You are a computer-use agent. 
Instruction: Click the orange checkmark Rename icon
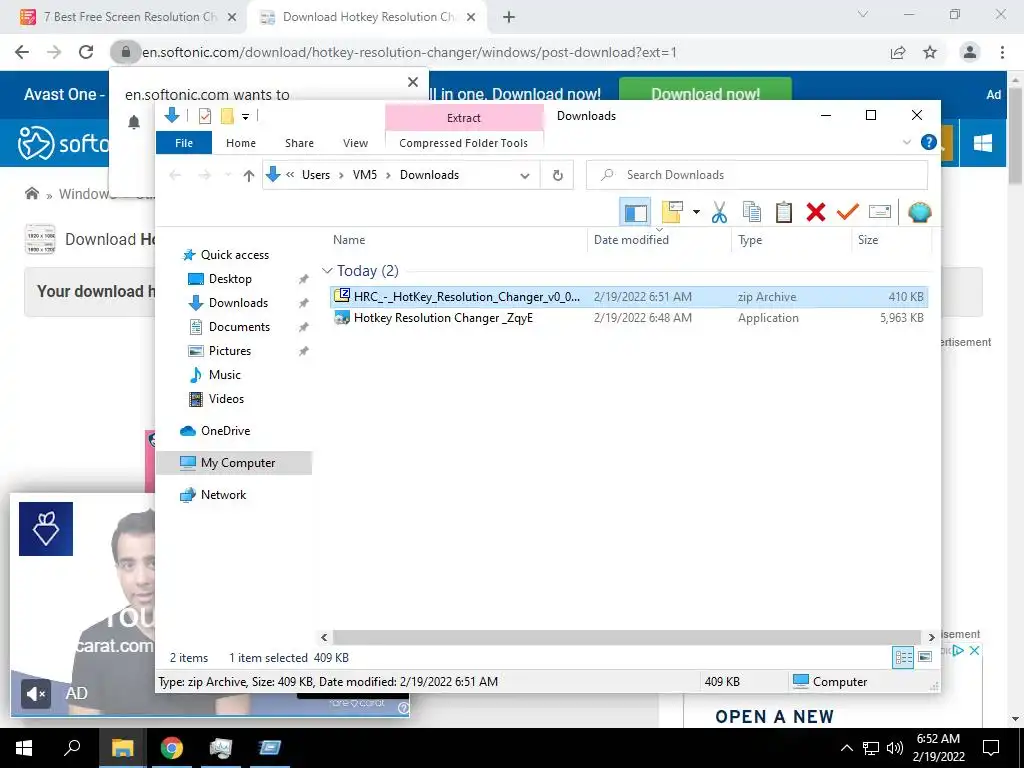point(848,212)
